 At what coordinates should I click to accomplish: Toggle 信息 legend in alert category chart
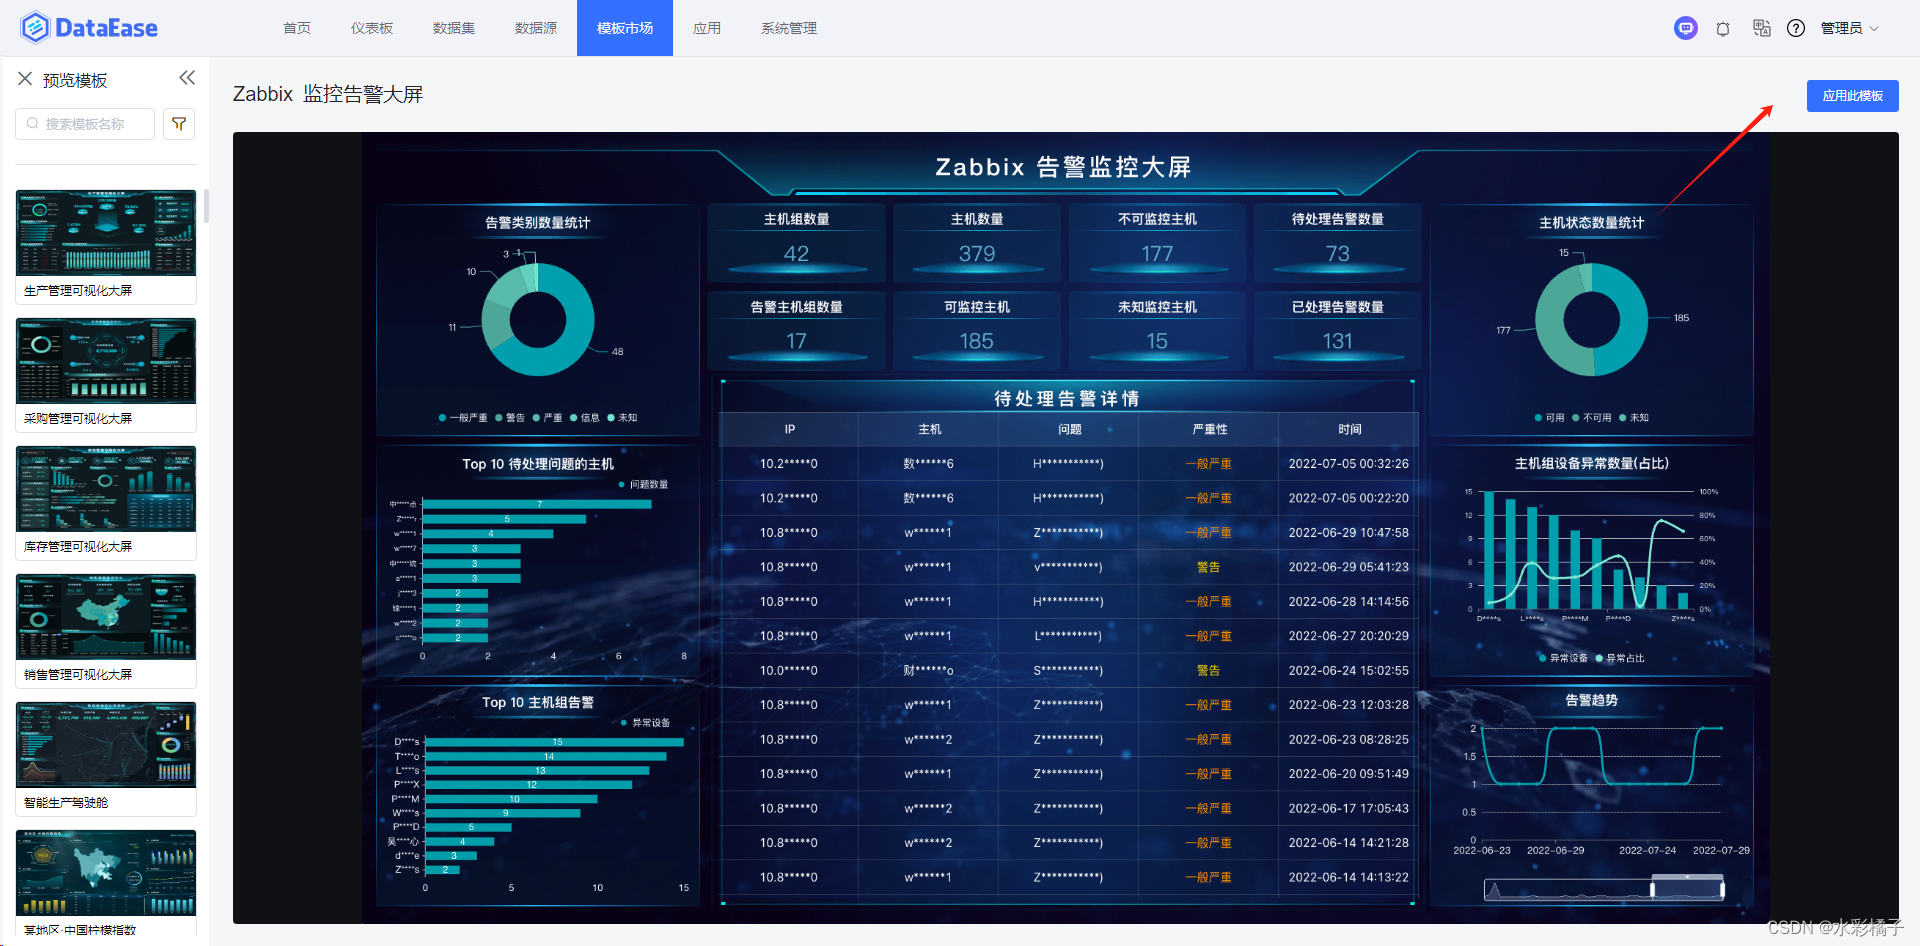(585, 418)
